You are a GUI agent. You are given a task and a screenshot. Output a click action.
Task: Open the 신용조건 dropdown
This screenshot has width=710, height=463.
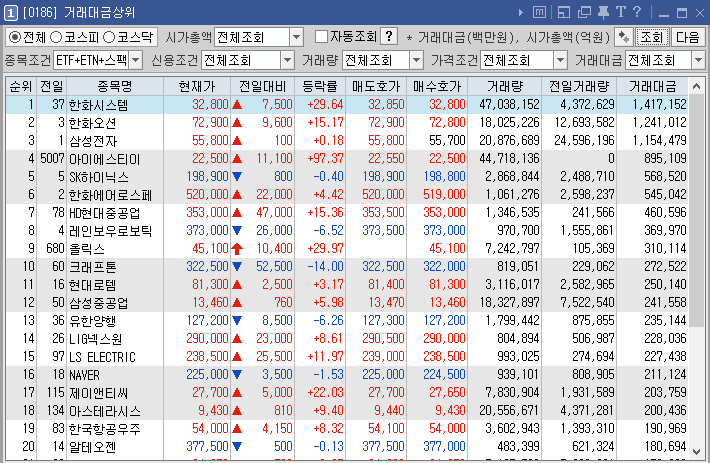288,60
